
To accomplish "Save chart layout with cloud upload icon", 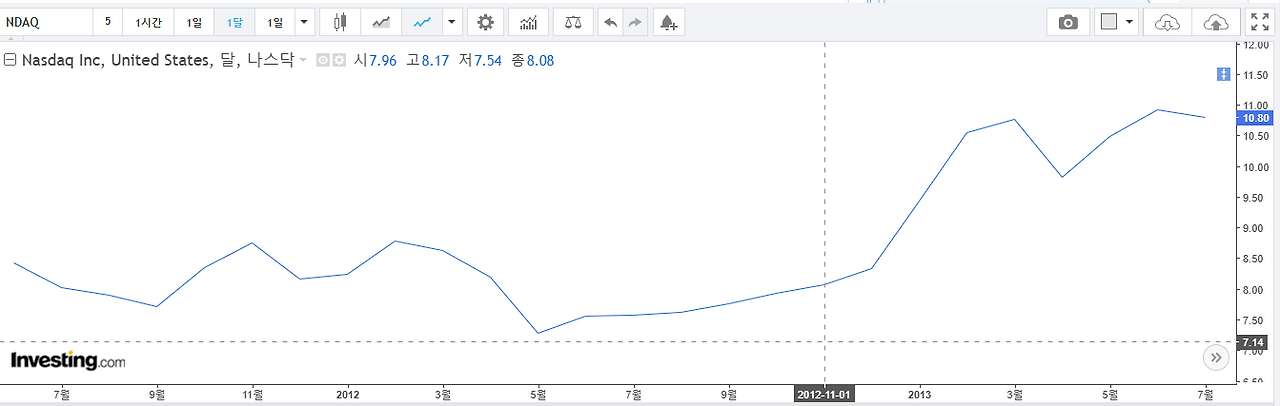I will coord(1215,22).
